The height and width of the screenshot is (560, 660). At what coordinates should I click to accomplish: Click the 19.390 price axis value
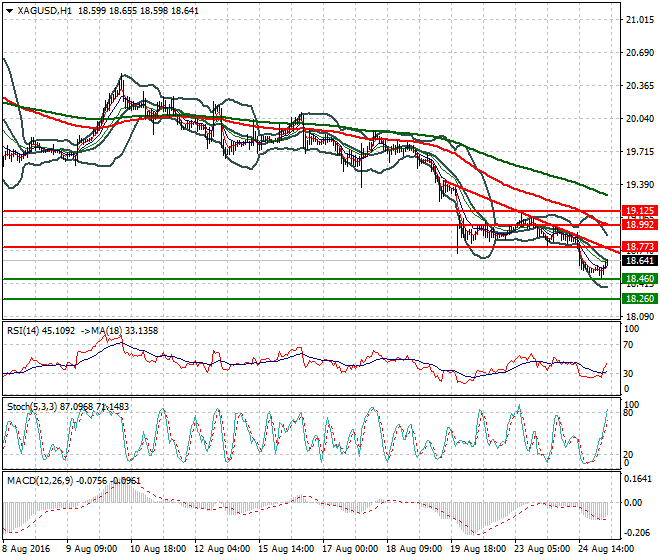640,184
